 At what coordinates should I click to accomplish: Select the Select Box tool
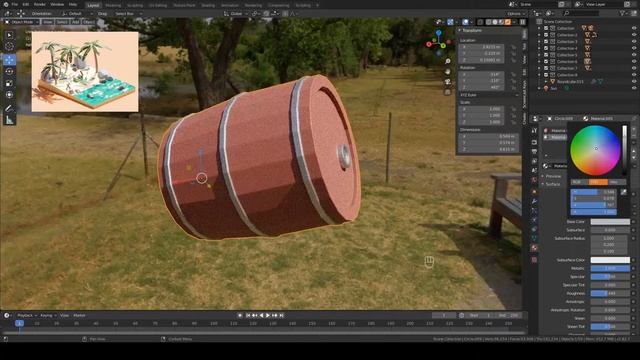click(9, 36)
